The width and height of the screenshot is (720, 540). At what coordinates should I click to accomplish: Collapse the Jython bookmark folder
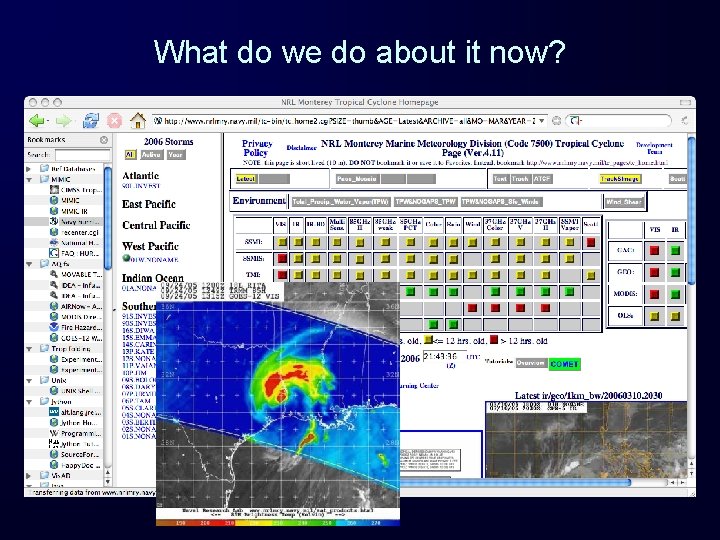tap(29, 402)
